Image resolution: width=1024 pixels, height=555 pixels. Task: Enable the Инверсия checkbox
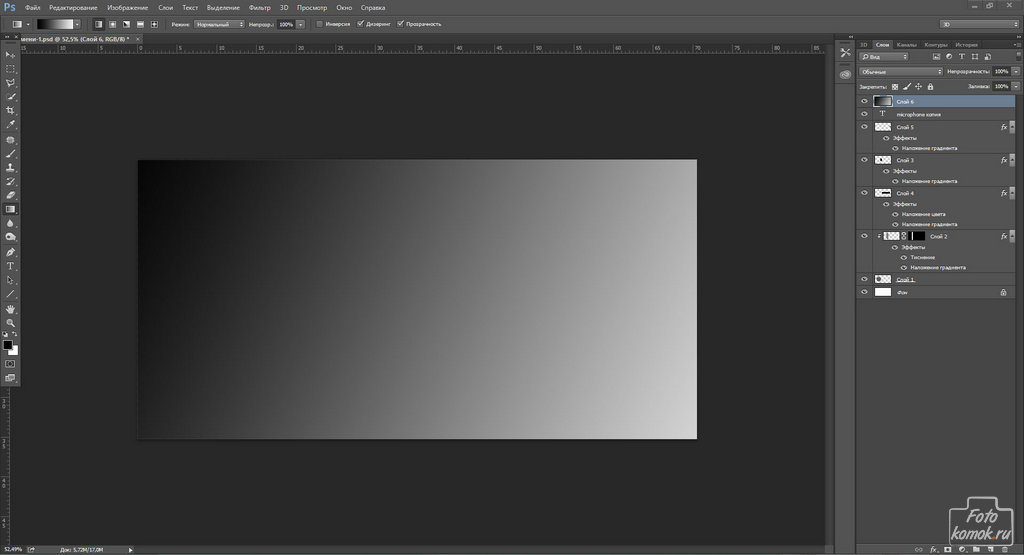point(320,24)
